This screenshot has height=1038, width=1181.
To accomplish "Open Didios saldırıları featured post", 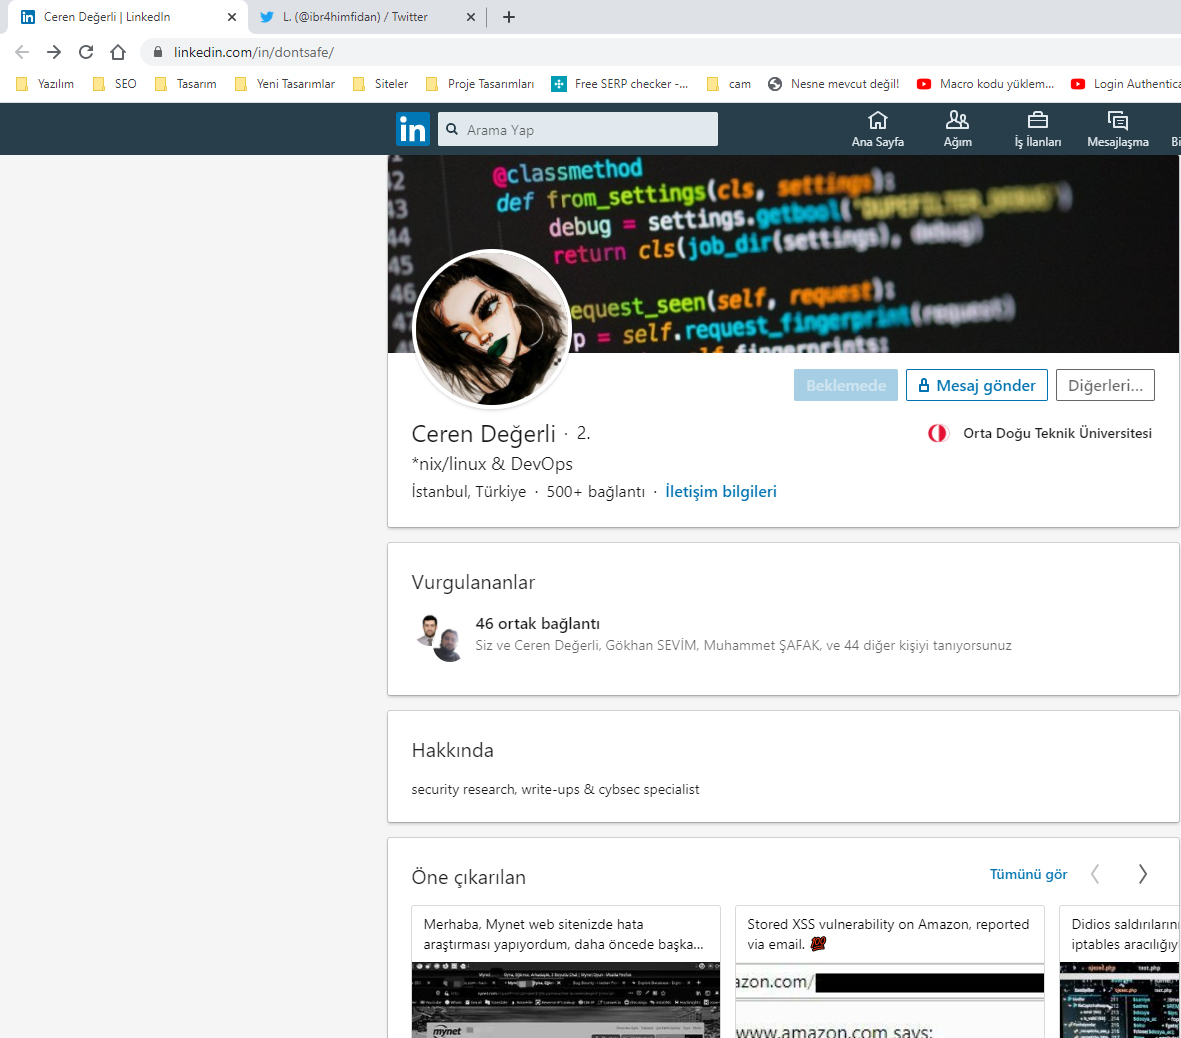I will (x=1120, y=972).
